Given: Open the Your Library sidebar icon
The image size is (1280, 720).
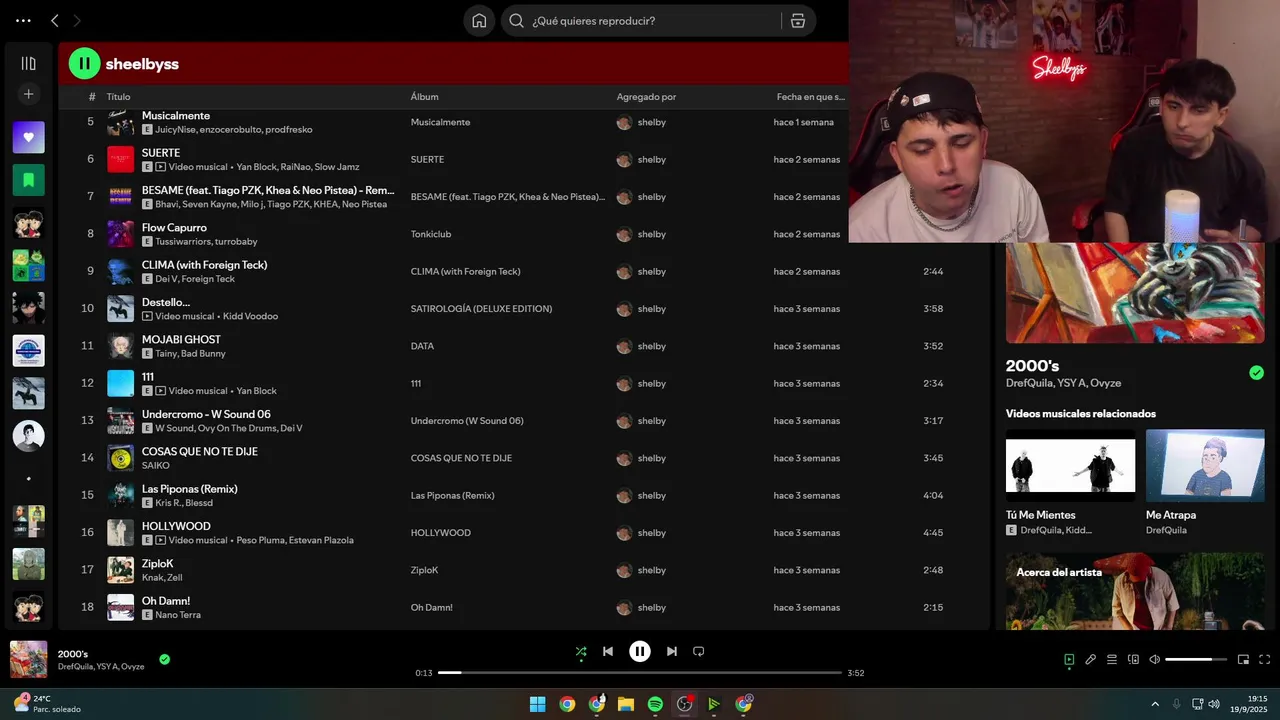Looking at the screenshot, I should click(x=28, y=63).
